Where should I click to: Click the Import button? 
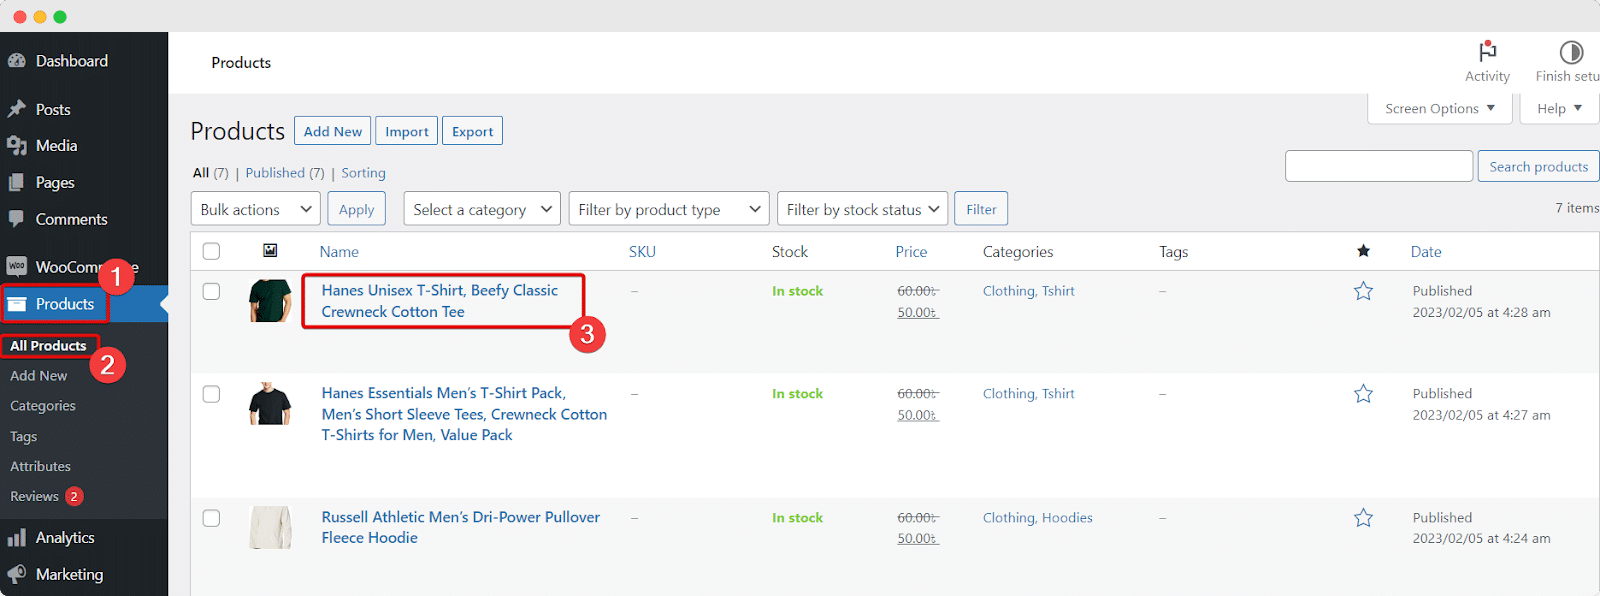tap(407, 131)
